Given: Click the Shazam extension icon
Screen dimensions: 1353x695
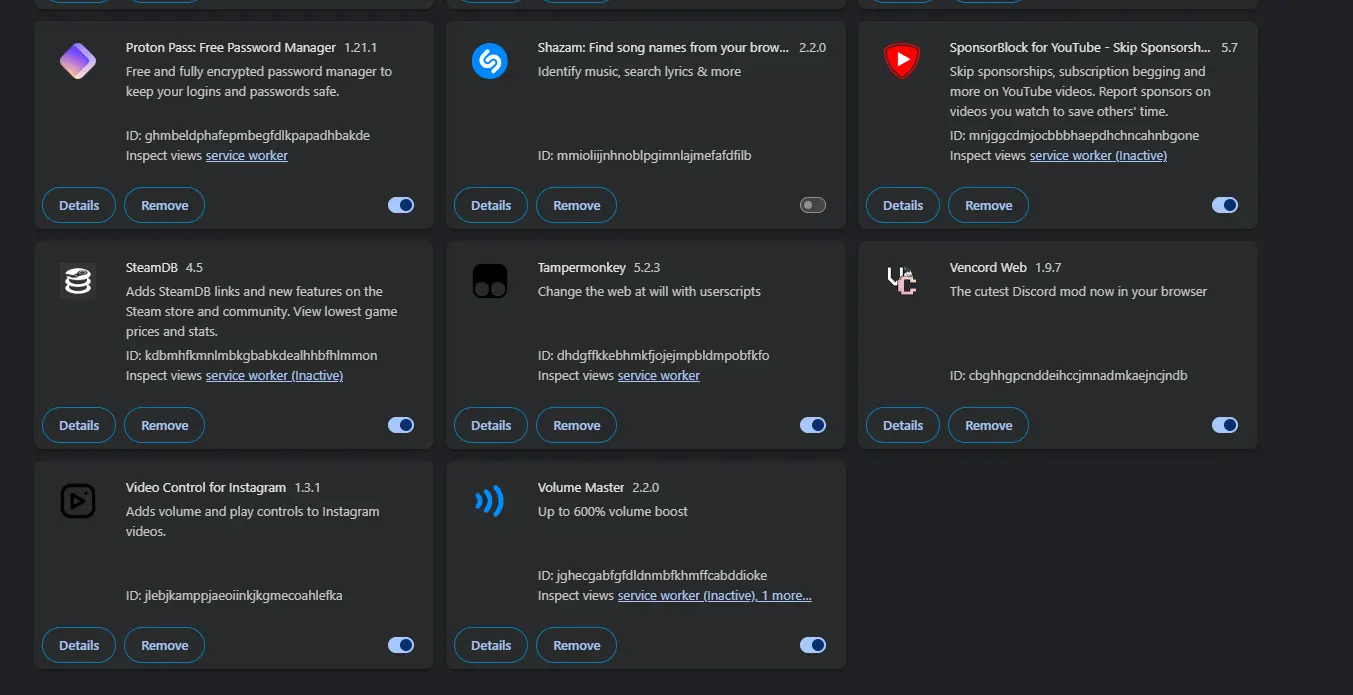Looking at the screenshot, I should pos(490,62).
